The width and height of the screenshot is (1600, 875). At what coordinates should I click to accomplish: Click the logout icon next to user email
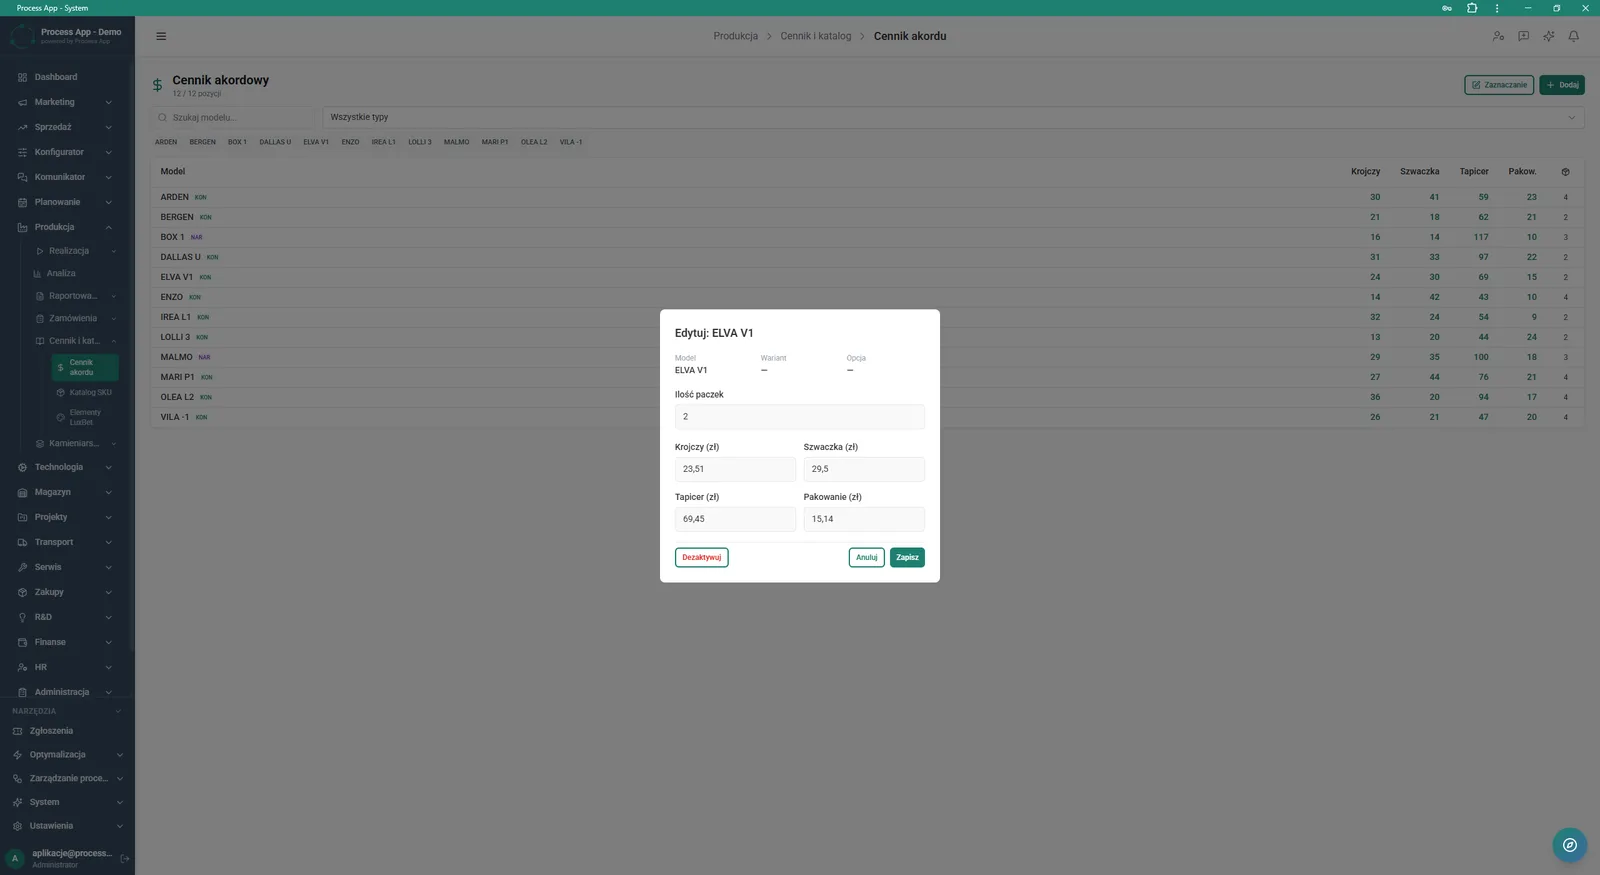[x=125, y=858]
